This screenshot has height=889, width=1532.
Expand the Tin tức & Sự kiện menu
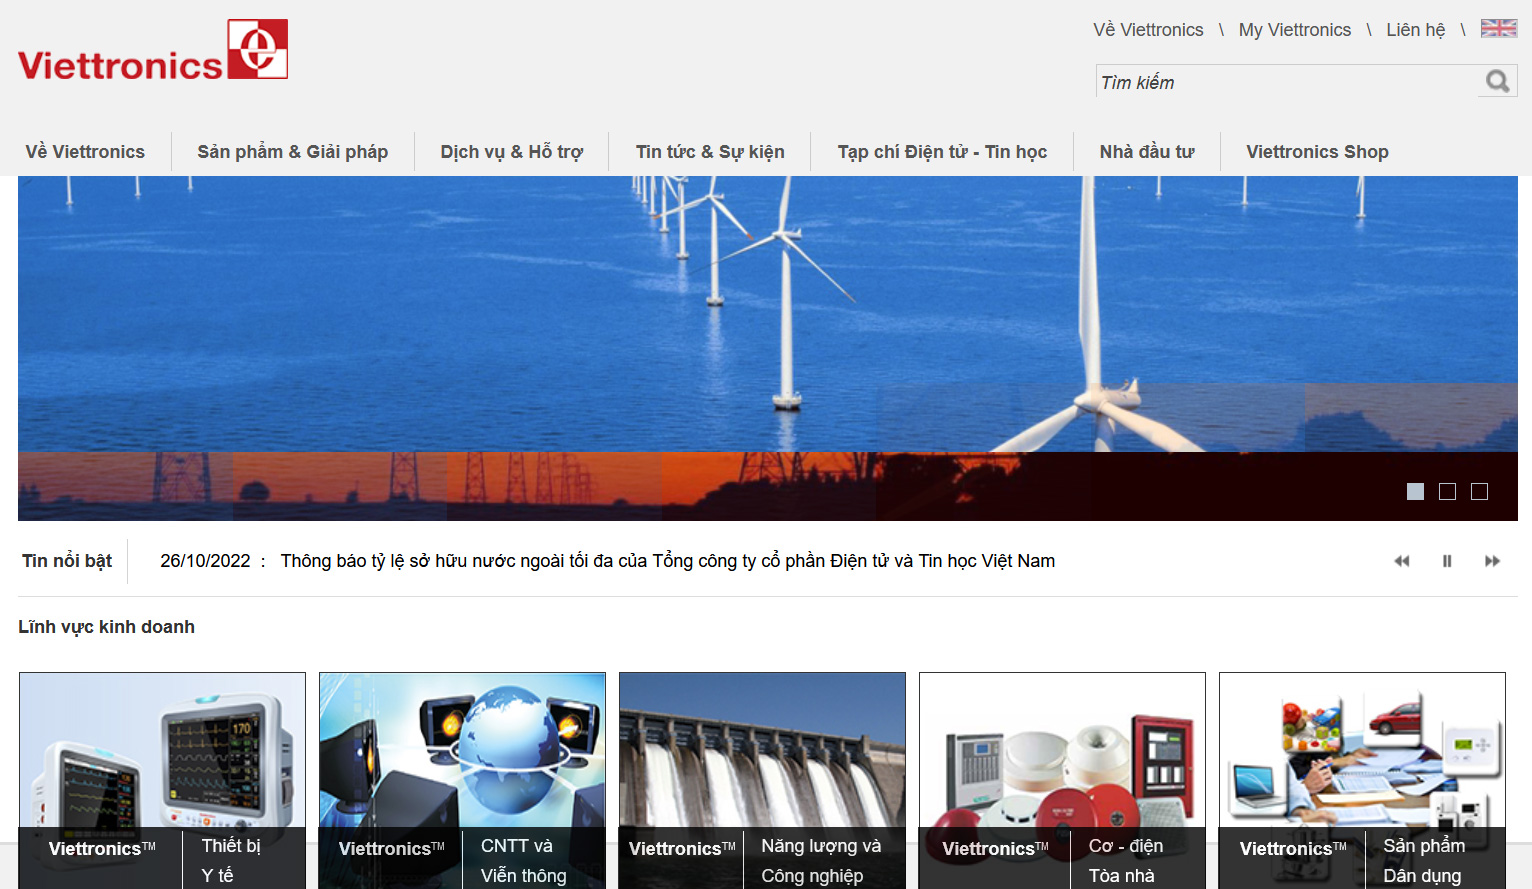pos(710,152)
